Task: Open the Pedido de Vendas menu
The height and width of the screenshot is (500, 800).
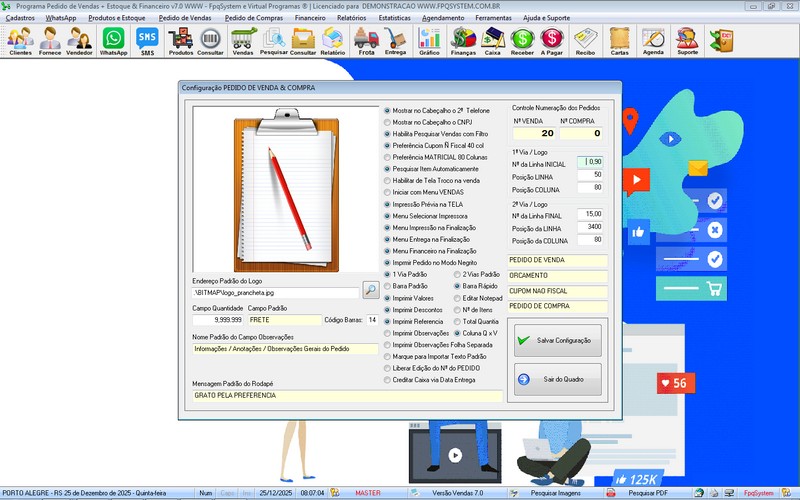Action: coord(185,18)
